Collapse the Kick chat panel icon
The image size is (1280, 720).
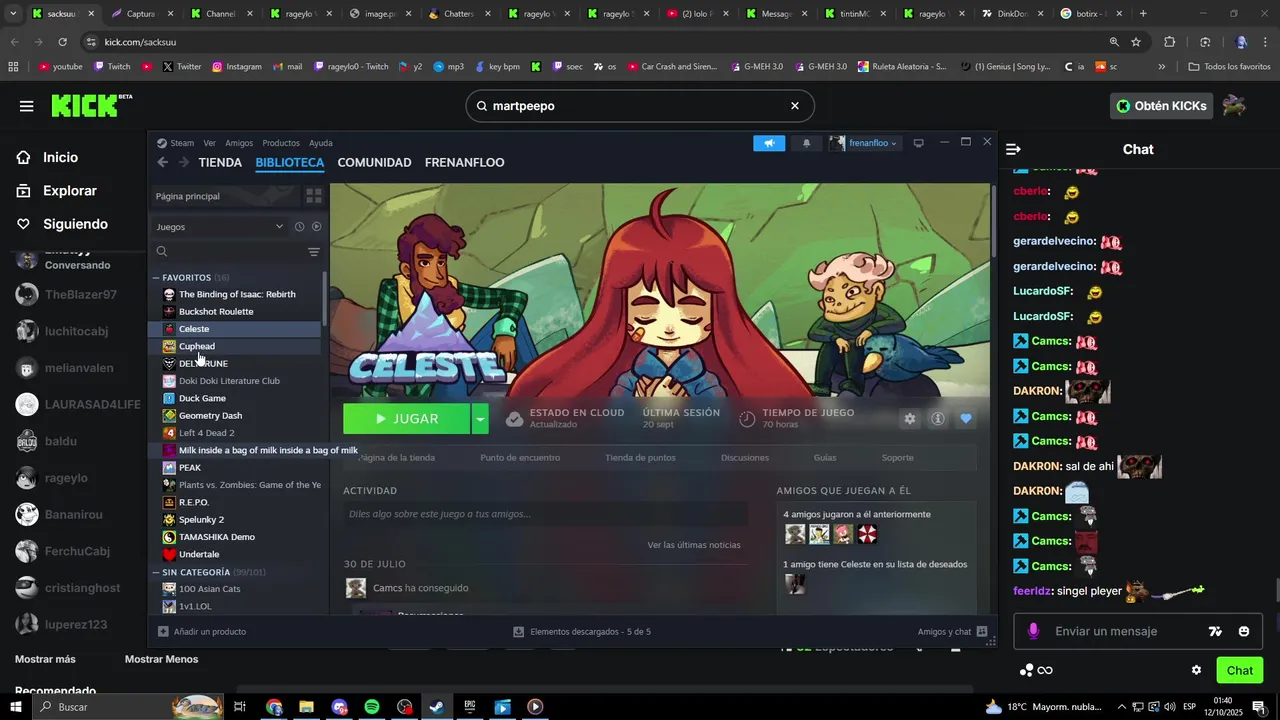pos(1013,149)
